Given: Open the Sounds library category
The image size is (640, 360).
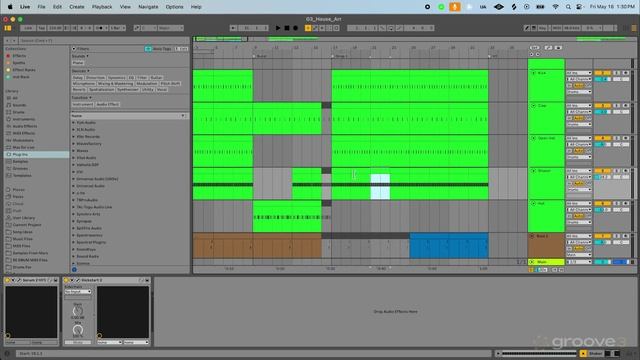Looking at the screenshot, I should click(19, 105).
